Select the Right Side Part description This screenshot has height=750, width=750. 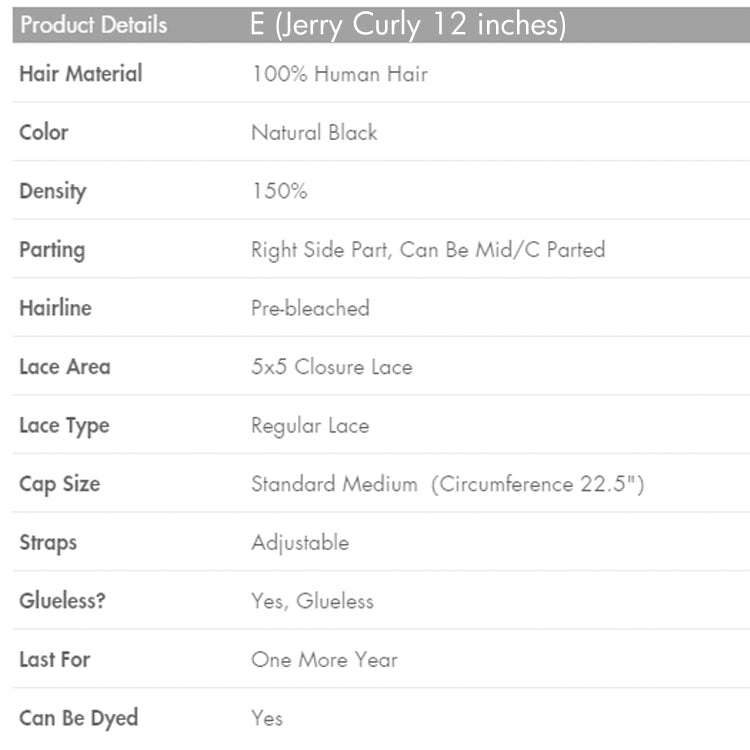[x=428, y=250]
